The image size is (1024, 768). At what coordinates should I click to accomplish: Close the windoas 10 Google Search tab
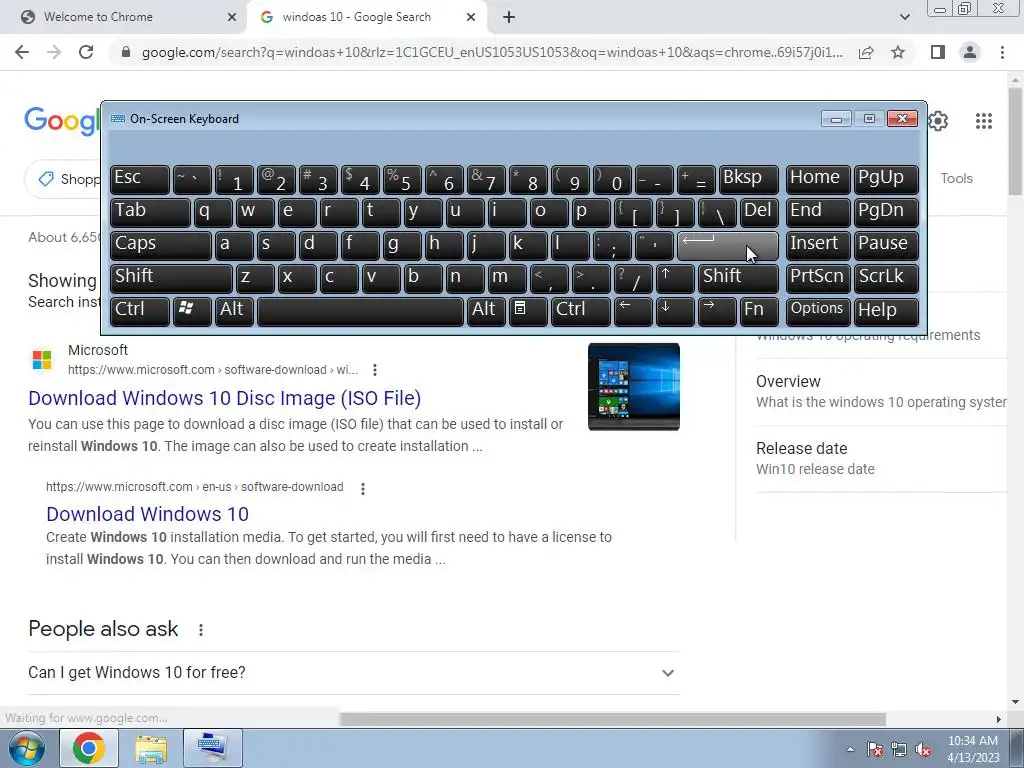pos(471,17)
